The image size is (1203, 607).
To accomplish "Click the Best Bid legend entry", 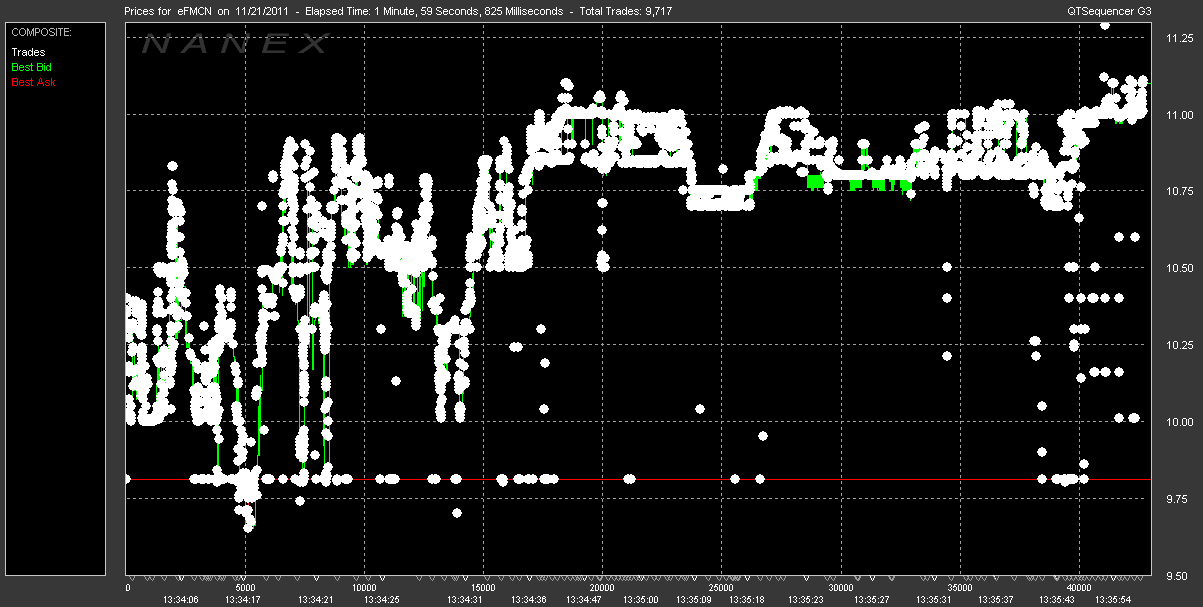I will [x=30, y=66].
